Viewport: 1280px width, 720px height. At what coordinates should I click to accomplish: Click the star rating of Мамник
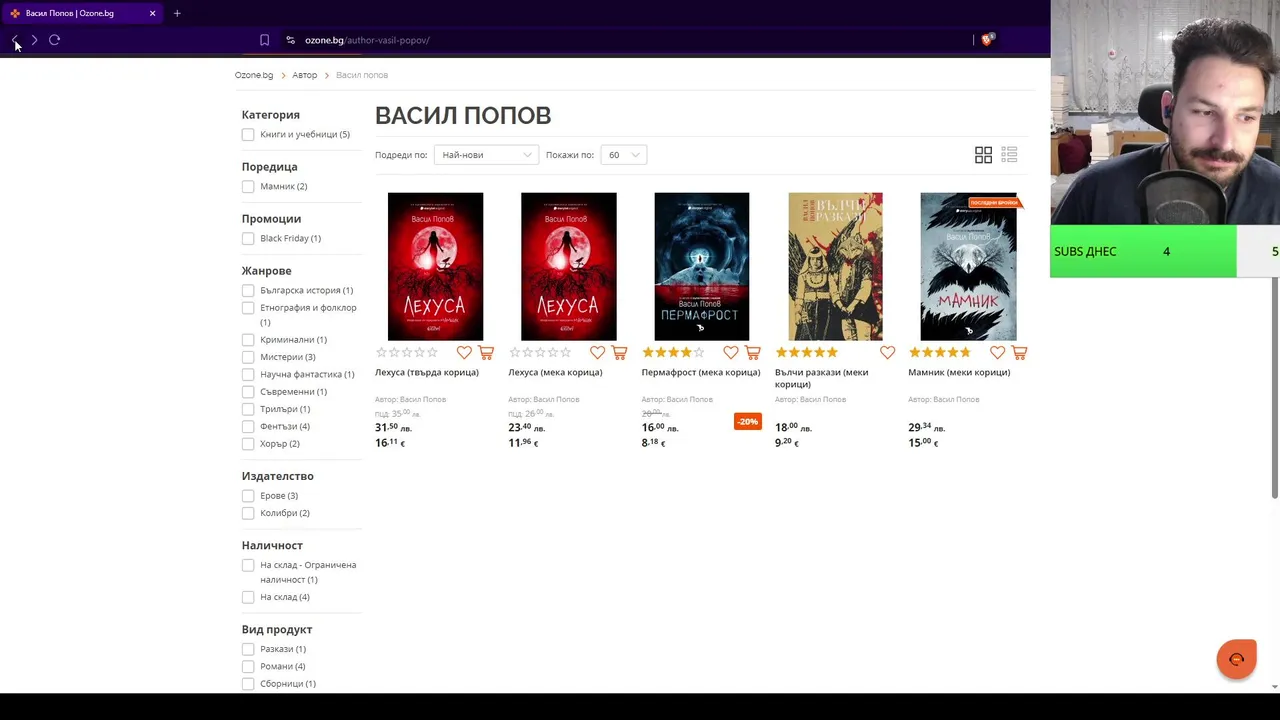(939, 352)
